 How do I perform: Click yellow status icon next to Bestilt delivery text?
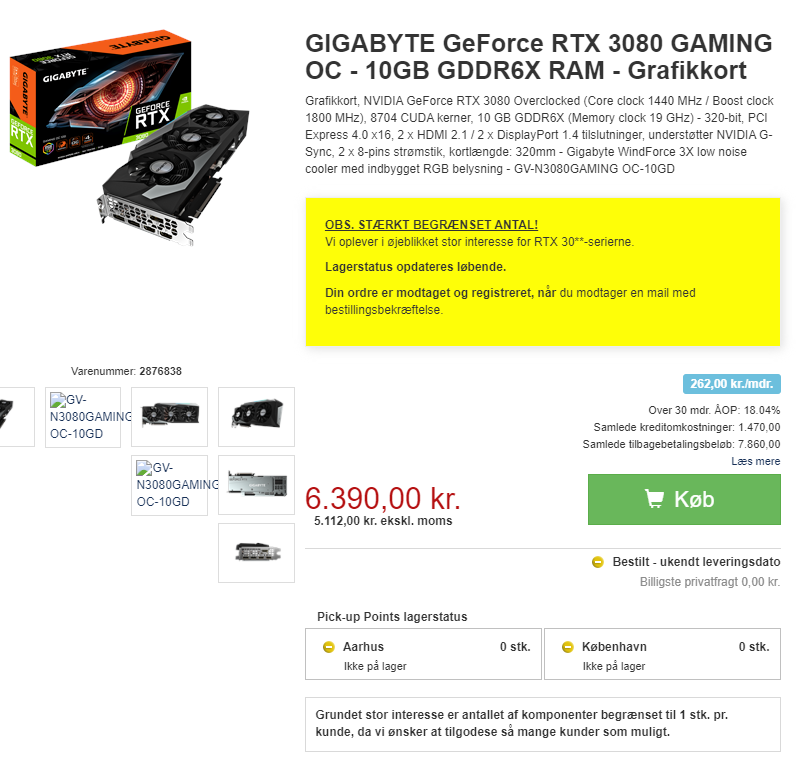[598, 562]
